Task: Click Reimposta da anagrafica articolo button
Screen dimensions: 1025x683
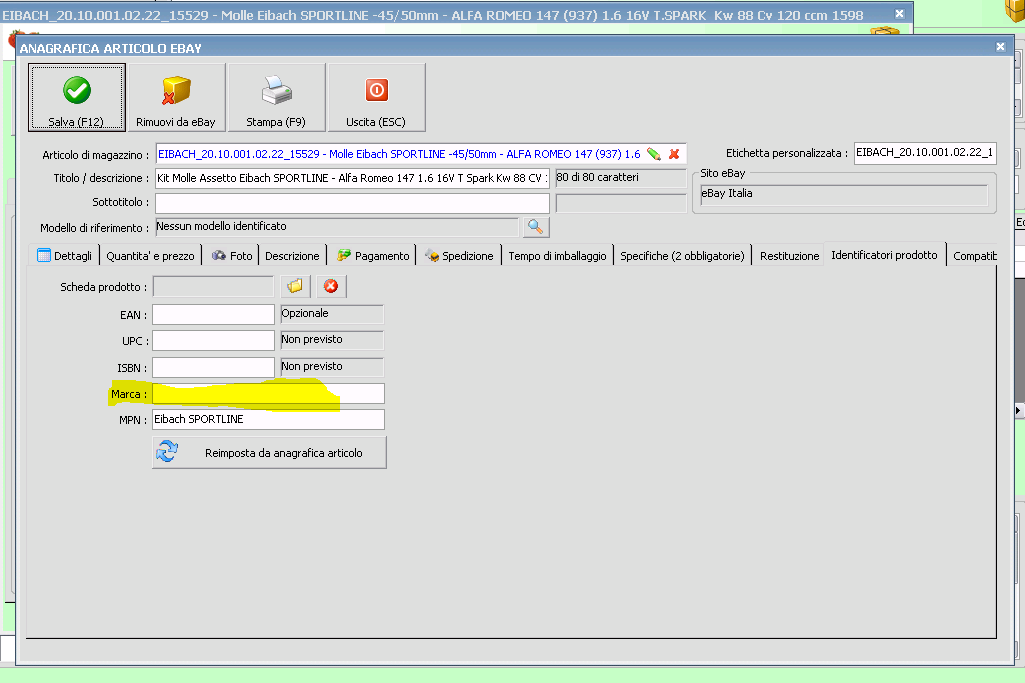Action: point(269,452)
